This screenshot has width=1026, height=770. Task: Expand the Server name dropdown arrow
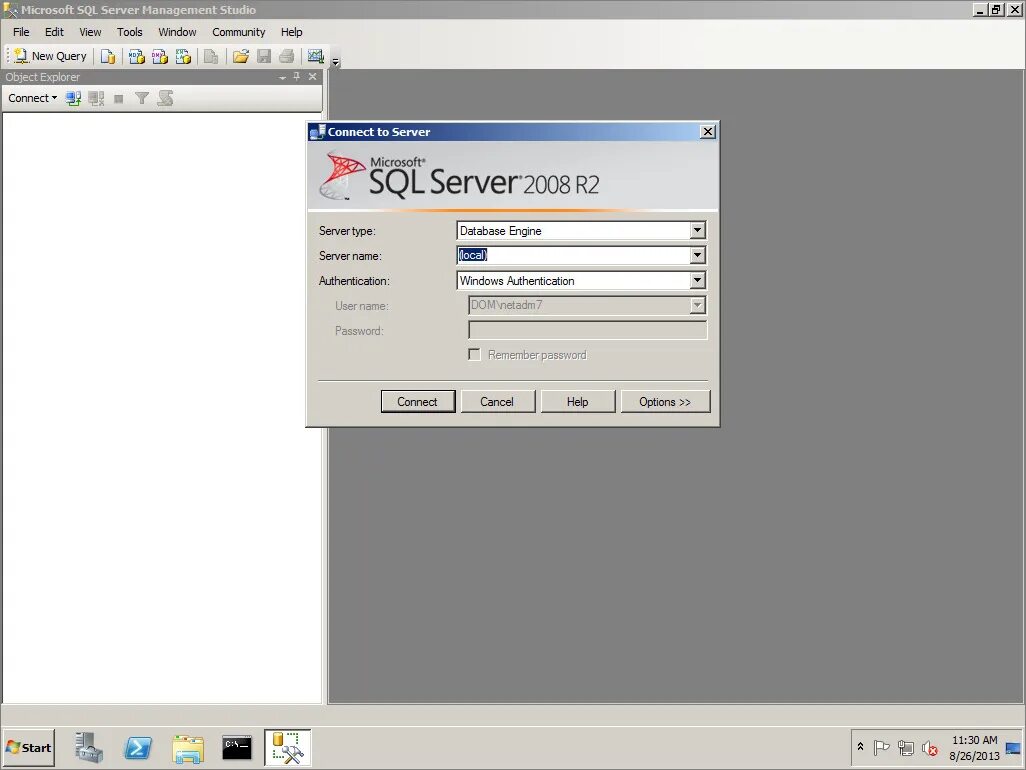pyautogui.click(x=698, y=255)
